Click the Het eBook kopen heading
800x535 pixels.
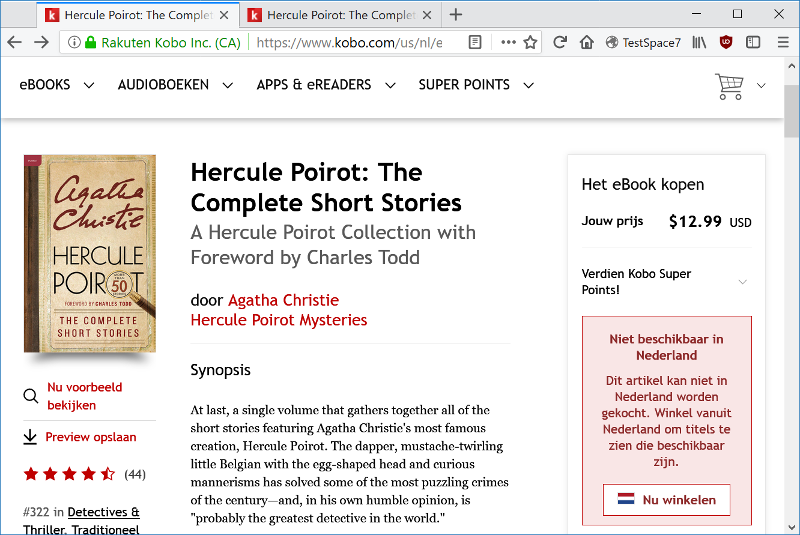pos(643,184)
